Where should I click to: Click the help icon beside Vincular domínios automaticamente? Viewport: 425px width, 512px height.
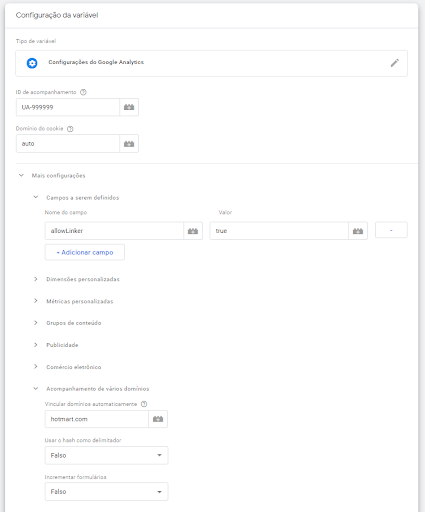[144, 404]
